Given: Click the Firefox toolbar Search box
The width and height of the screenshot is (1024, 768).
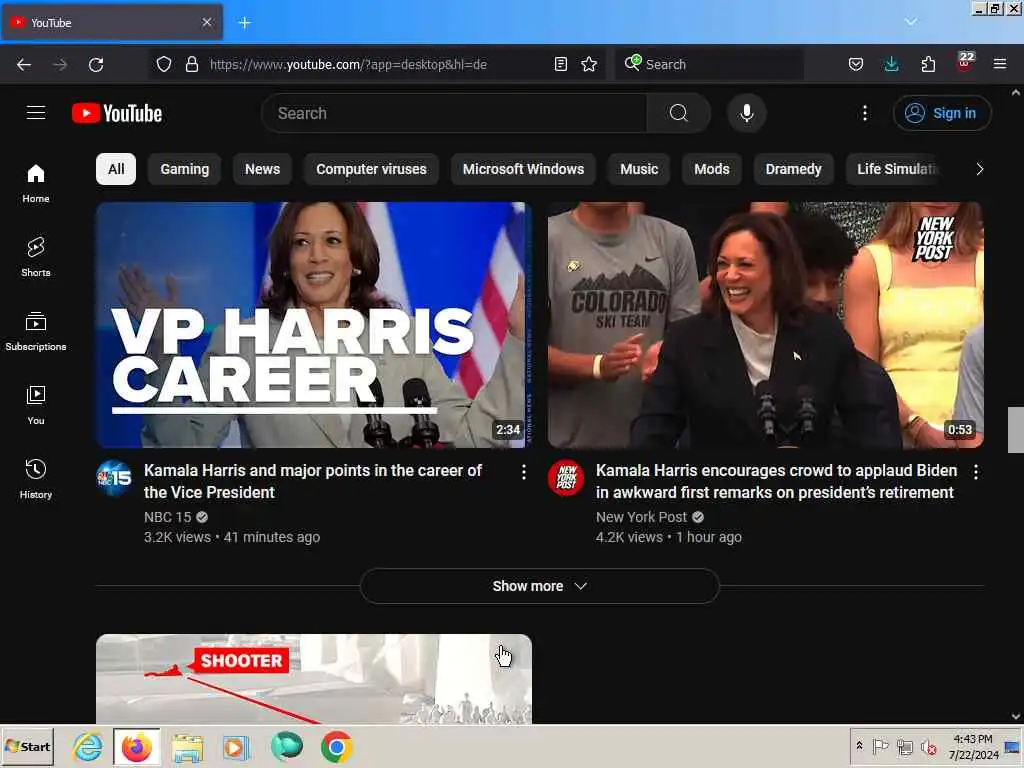Looking at the screenshot, I should click(x=709, y=64).
